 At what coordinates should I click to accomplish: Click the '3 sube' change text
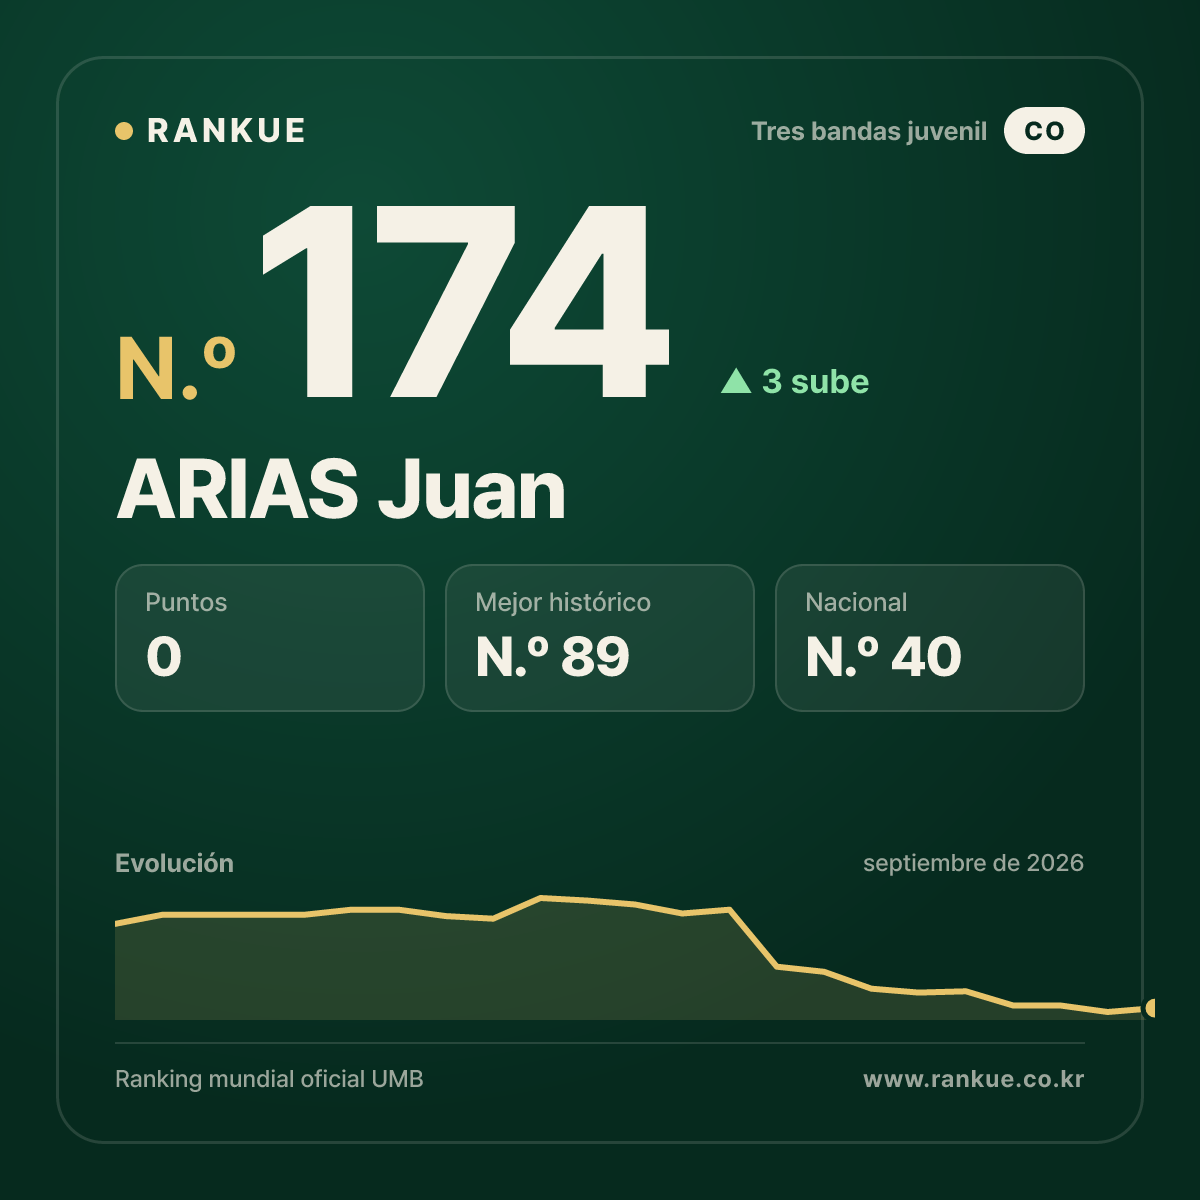click(815, 381)
